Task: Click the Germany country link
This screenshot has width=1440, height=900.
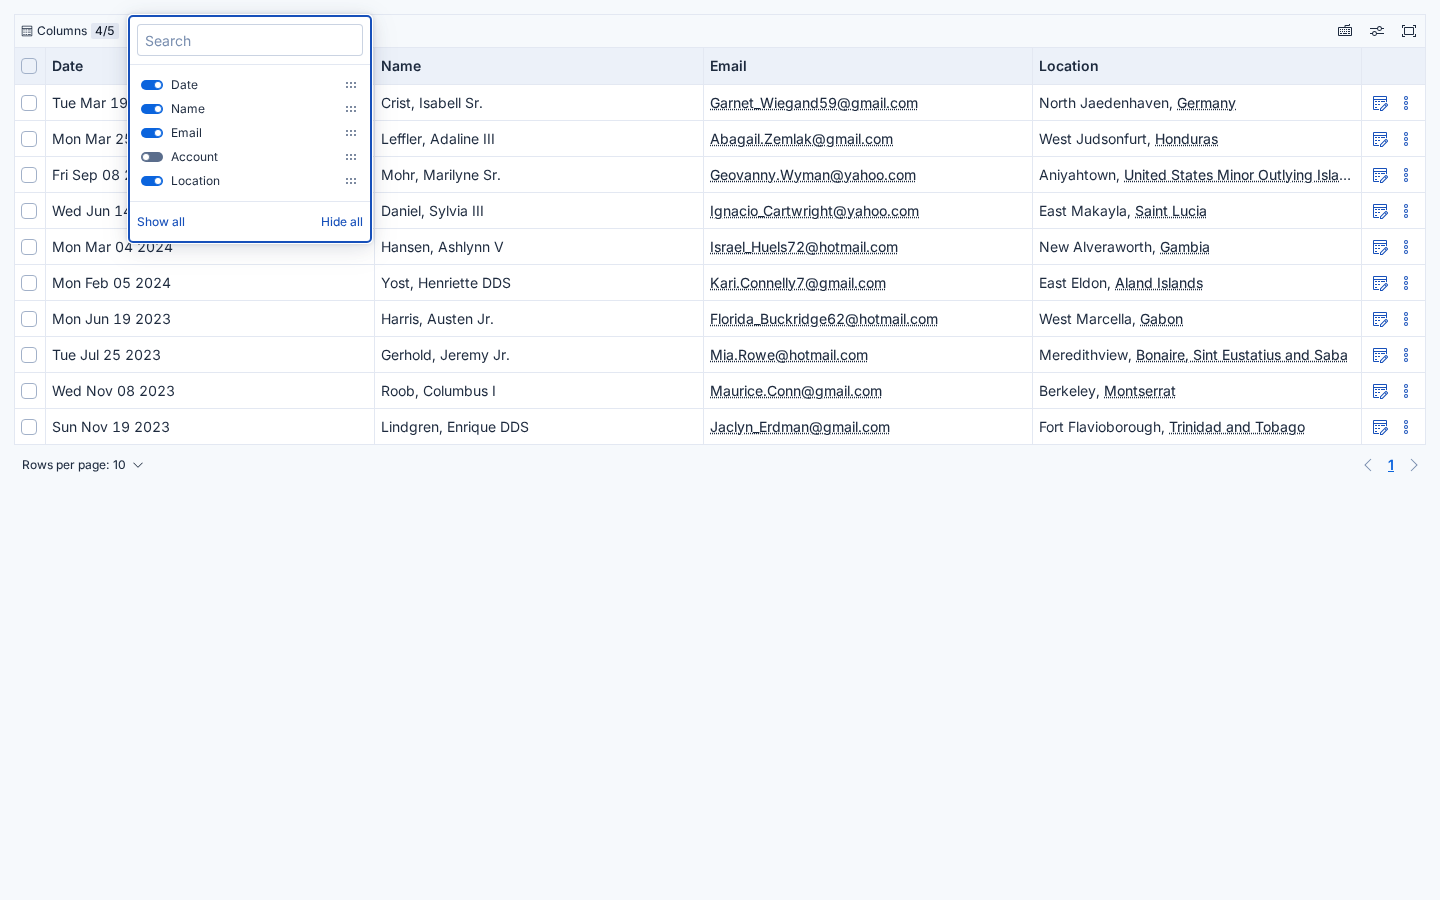Action: click(1206, 103)
